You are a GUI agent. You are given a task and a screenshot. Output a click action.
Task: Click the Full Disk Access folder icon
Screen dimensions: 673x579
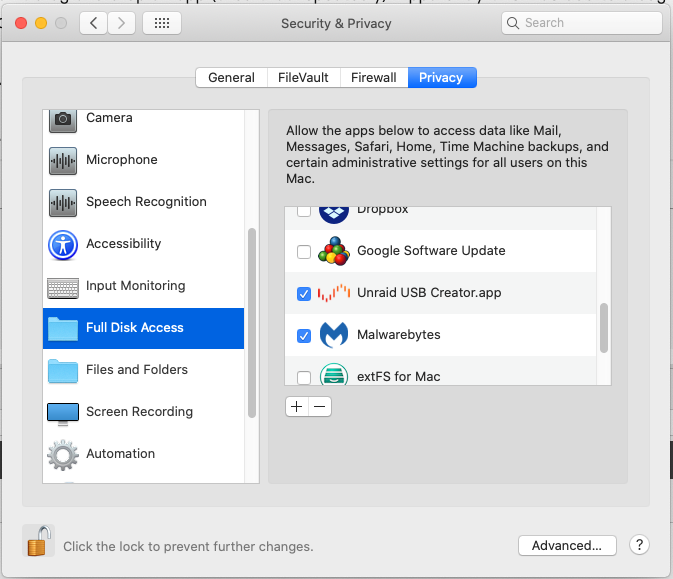[63, 329]
